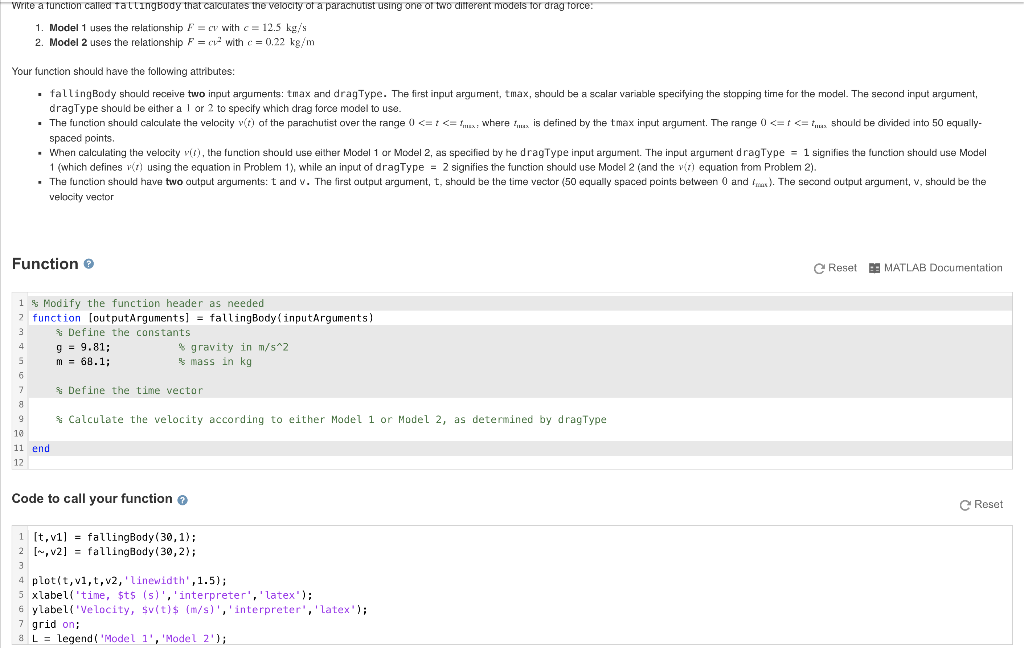Click empty line 3 in call code editor
1024x648 pixels.
click(520, 566)
